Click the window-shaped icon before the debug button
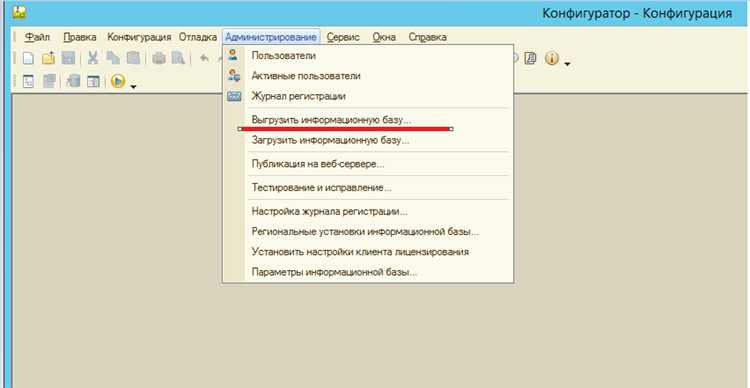 93,81
